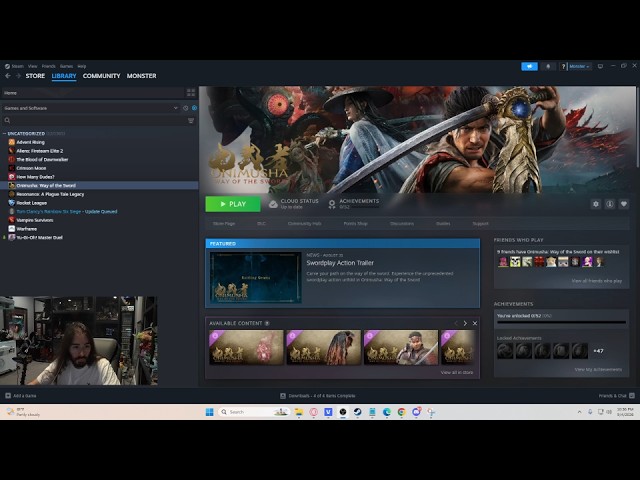
Task: Click the green PLAY button
Action: (x=233, y=204)
